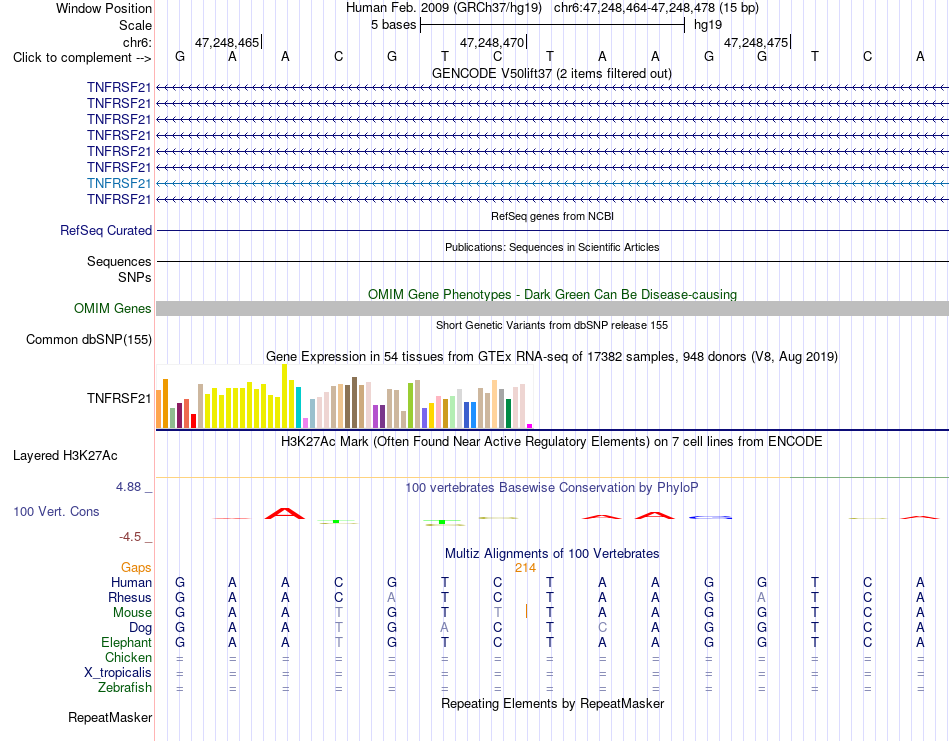Click the lime green GTEx expression bar
Viewport: 950px width, 741px height.
click(x=410, y=406)
